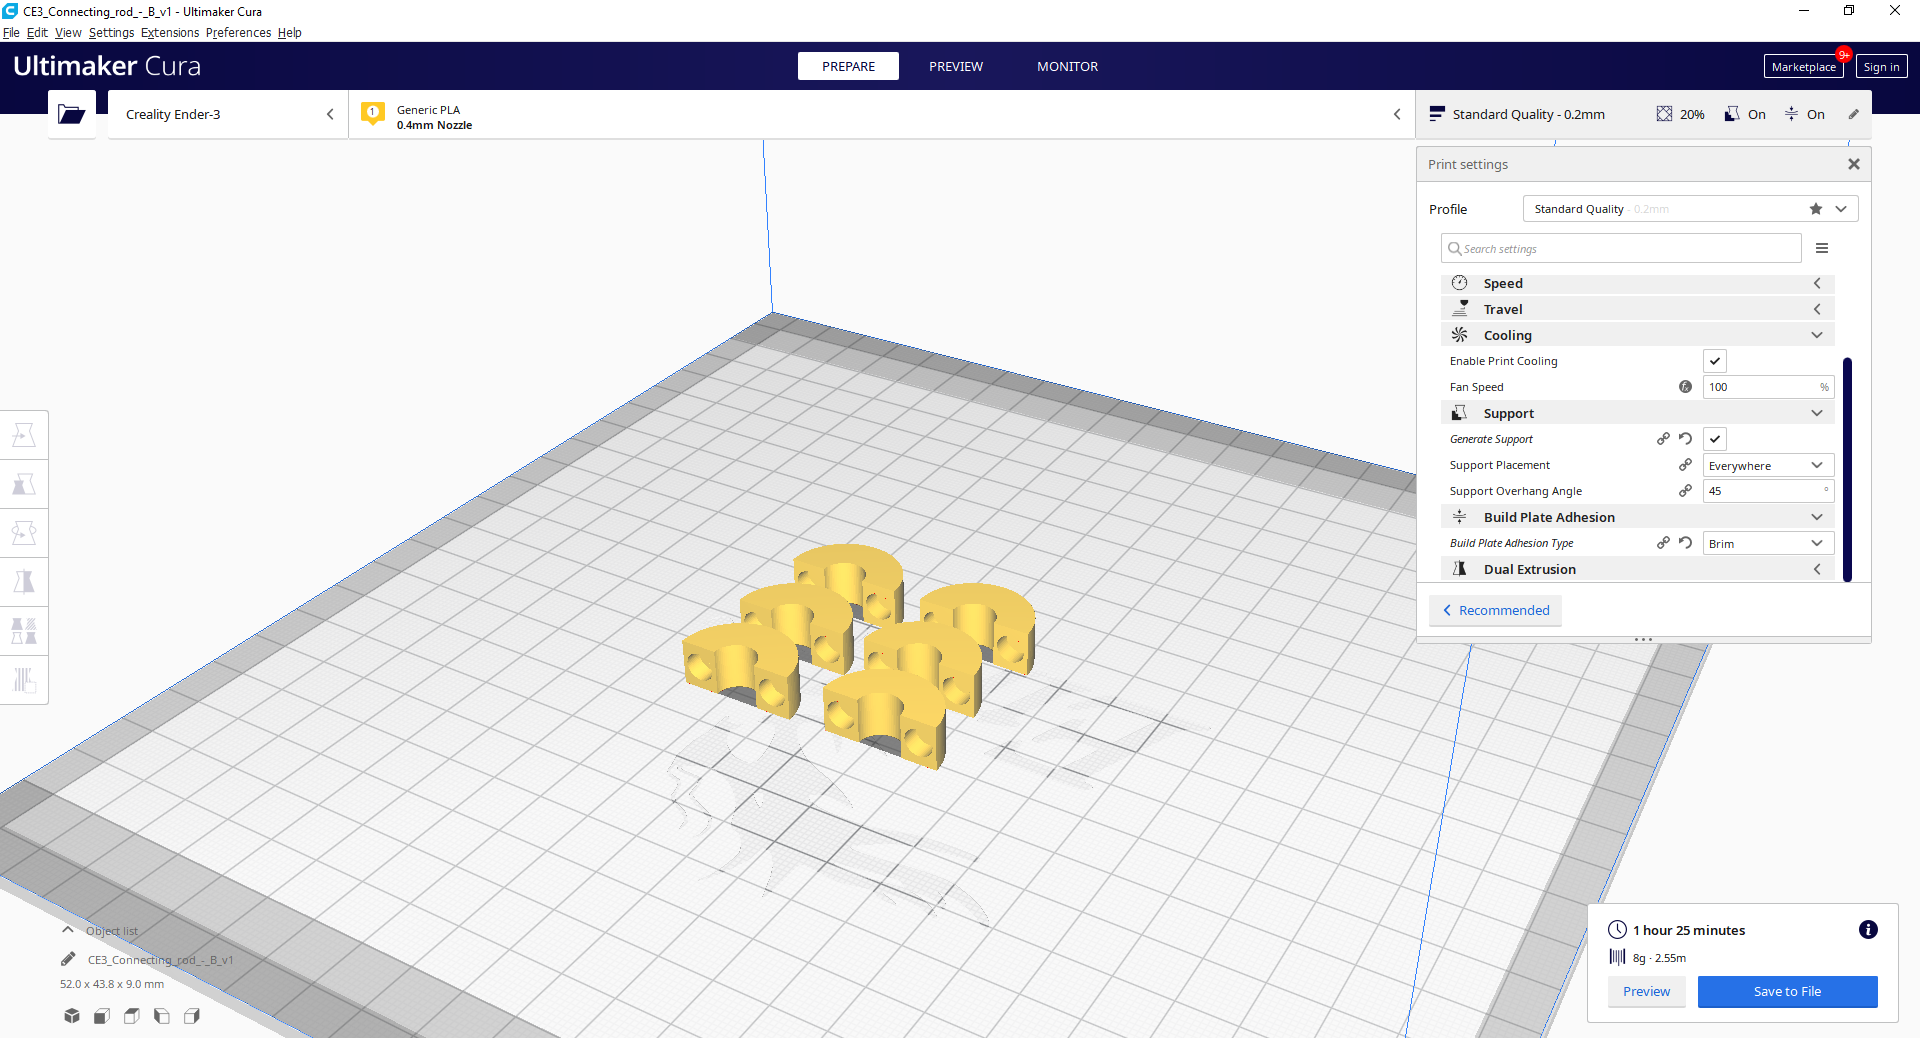1920x1038 pixels.
Task: Close the Print settings panel
Action: pyautogui.click(x=1854, y=164)
